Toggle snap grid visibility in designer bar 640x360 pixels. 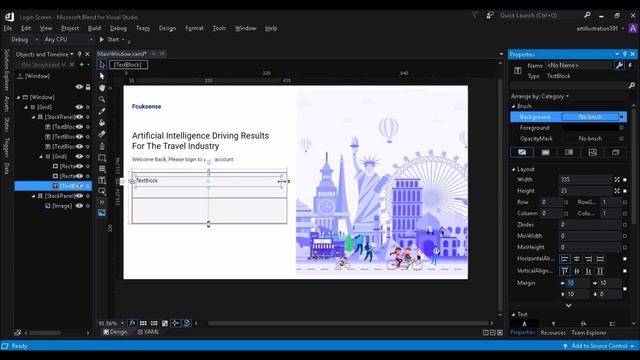click(x=143, y=323)
